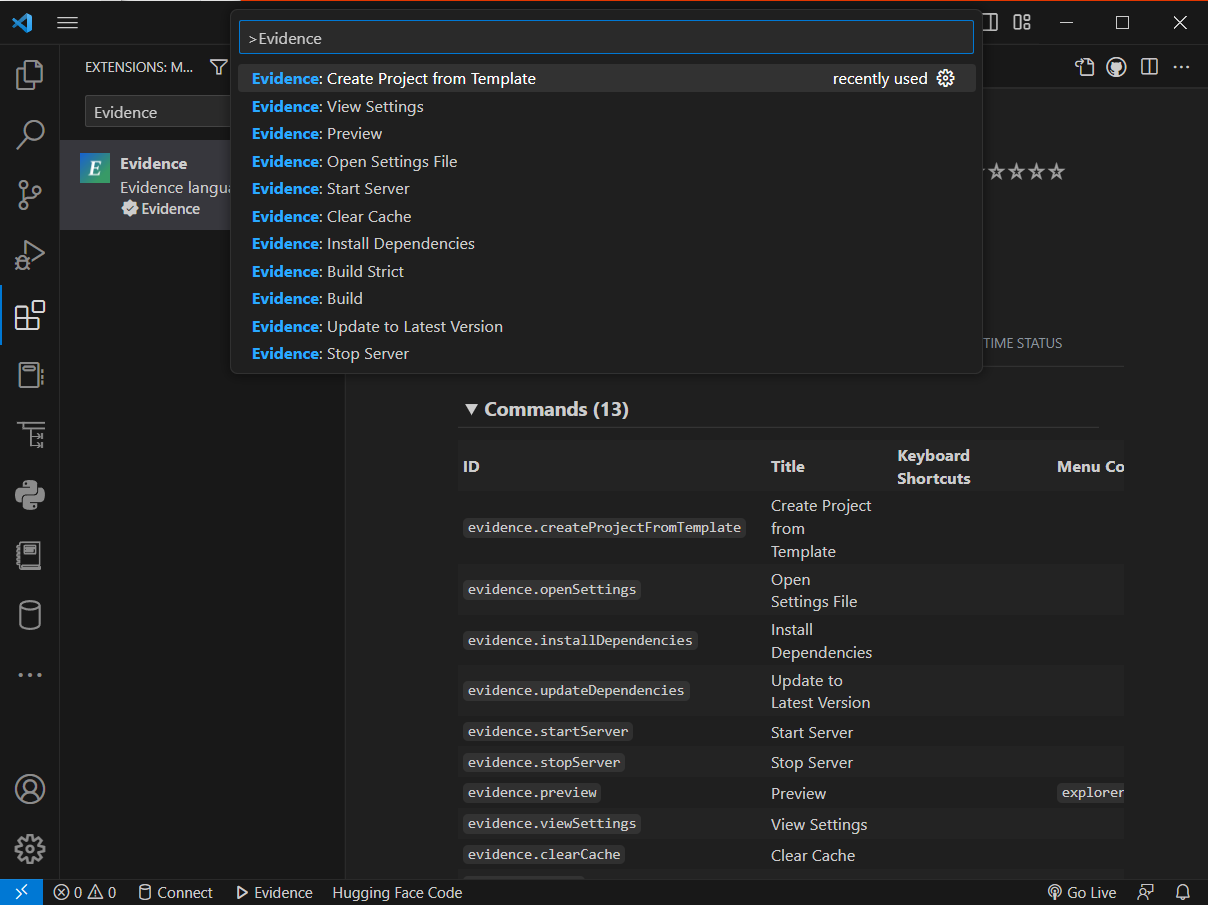This screenshot has width=1208, height=905.
Task: Open the notebook-with-tabs activity bar icon
Action: tap(30, 375)
